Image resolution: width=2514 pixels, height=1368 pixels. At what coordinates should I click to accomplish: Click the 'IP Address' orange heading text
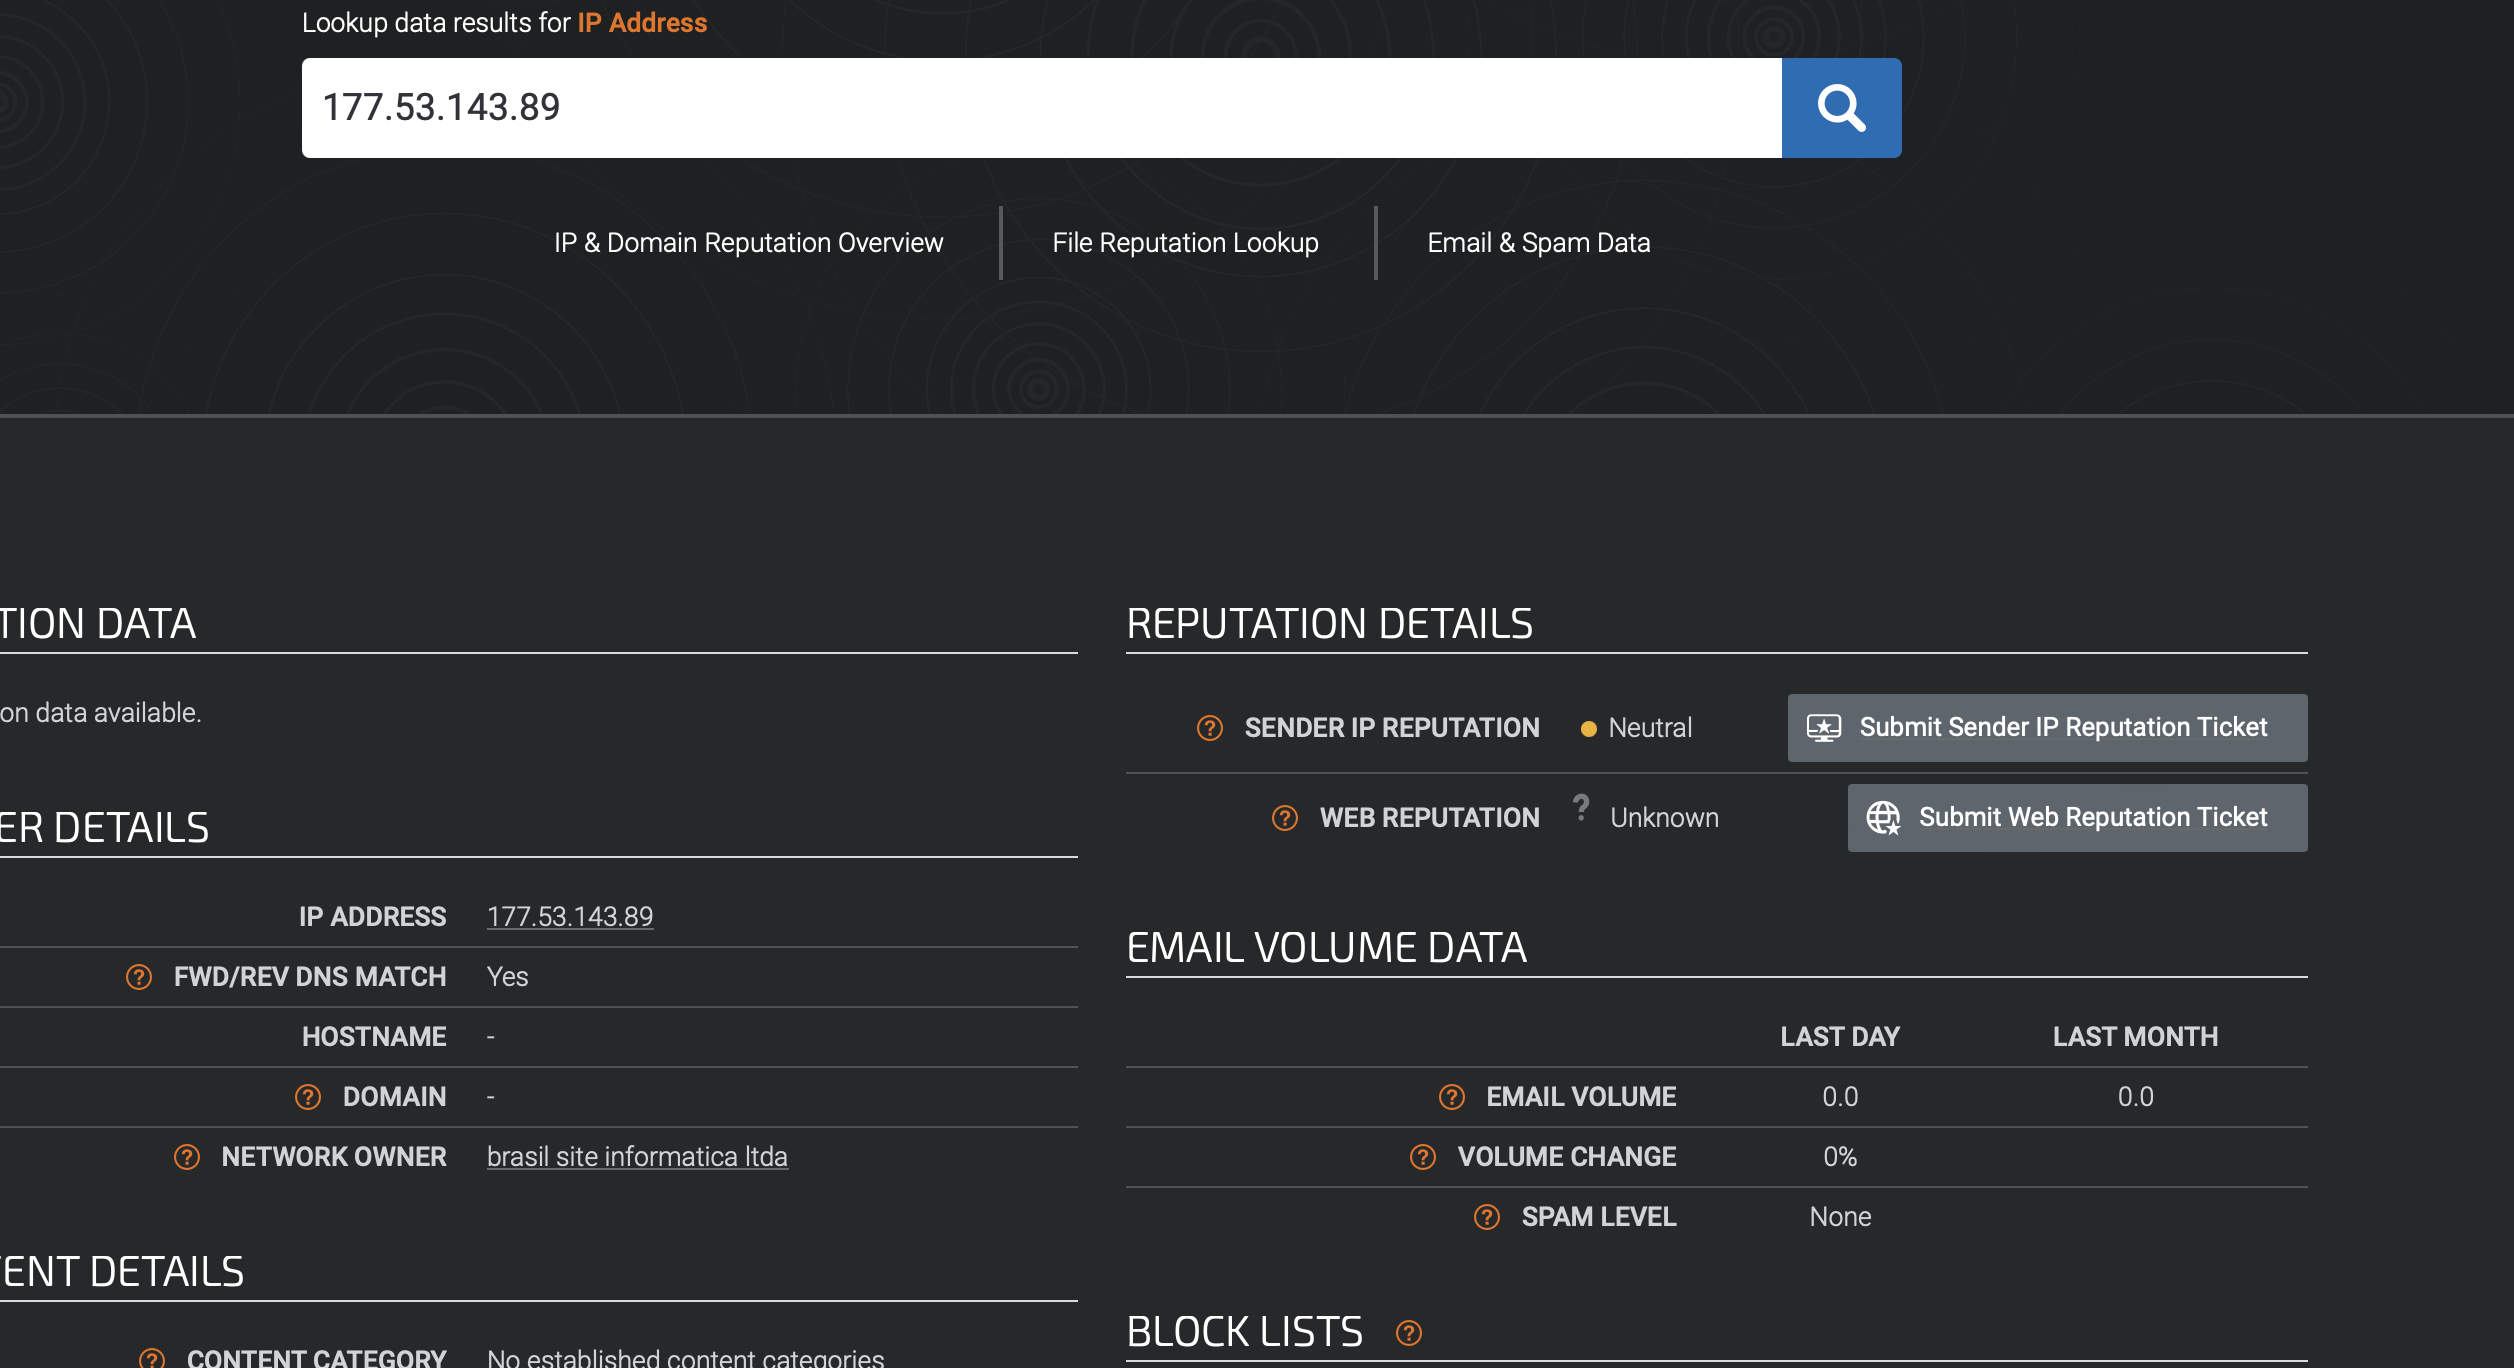pyautogui.click(x=642, y=23)
